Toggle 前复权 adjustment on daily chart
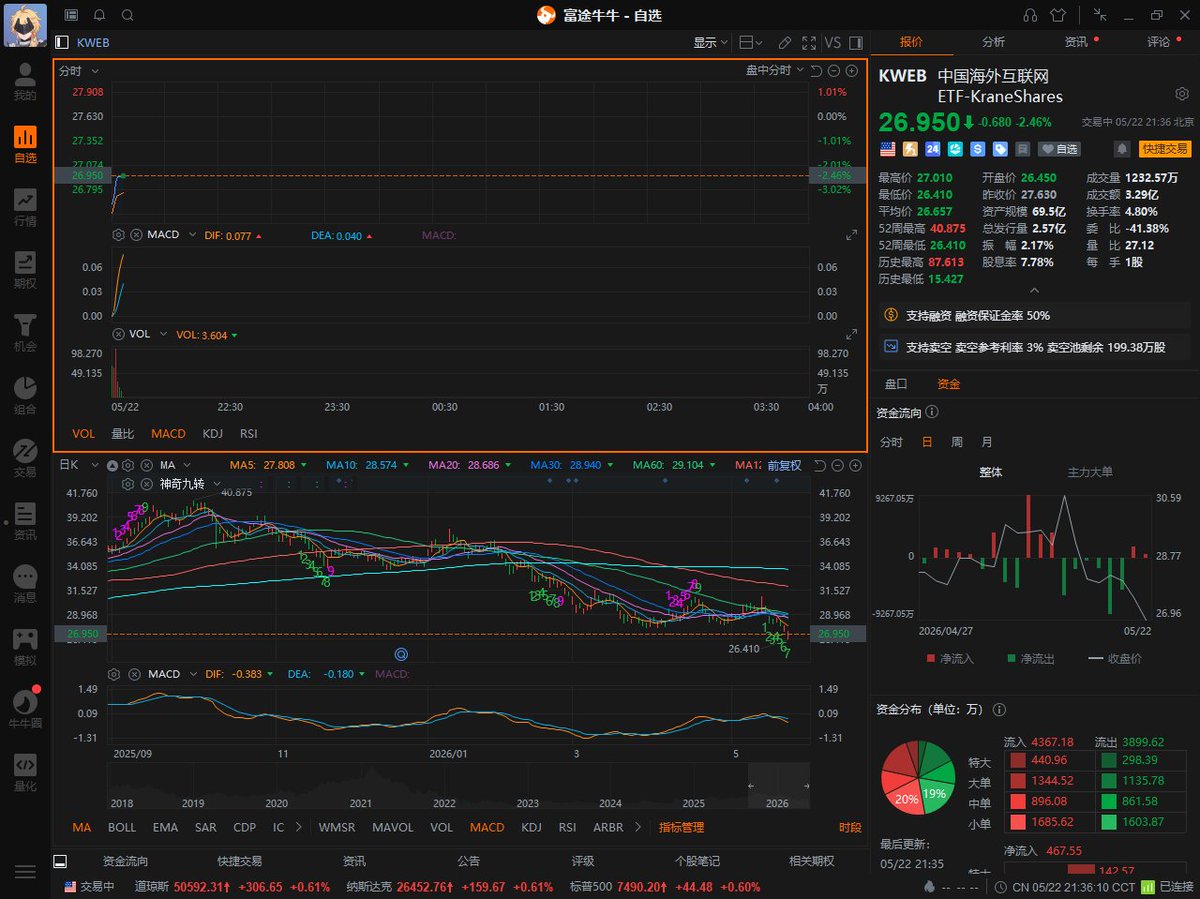 (784, 465)
